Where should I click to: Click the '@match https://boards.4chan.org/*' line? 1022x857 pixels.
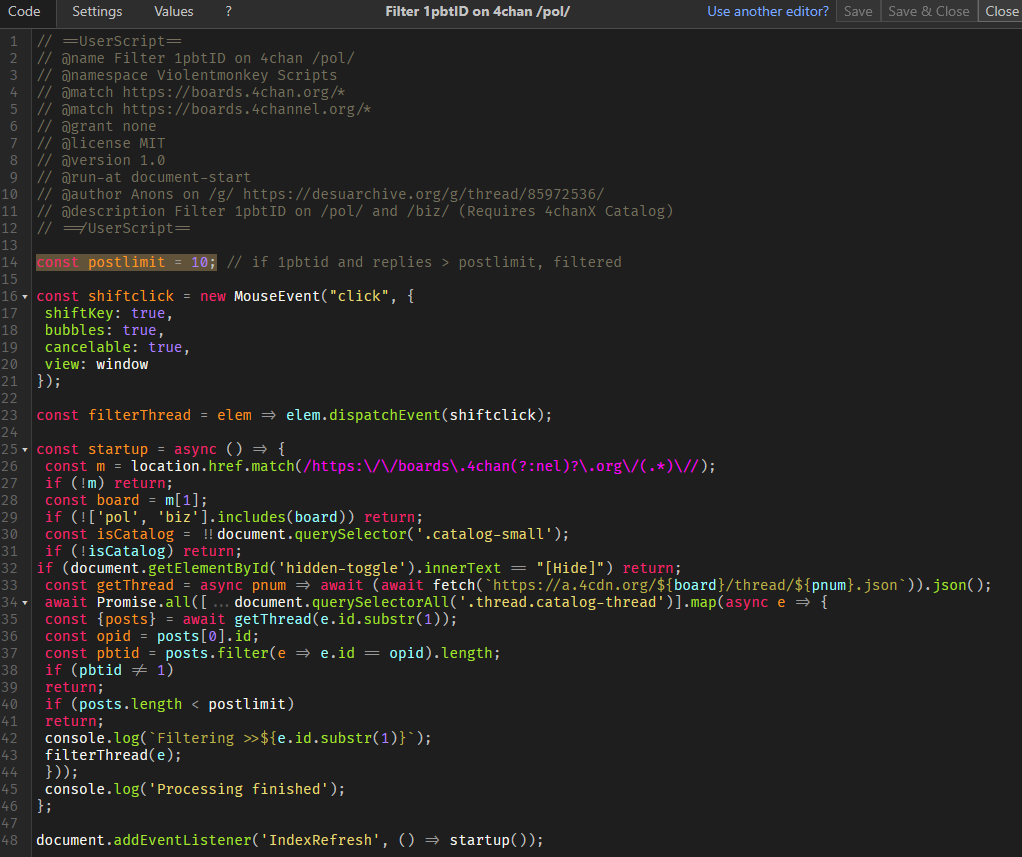click(191, 92)
